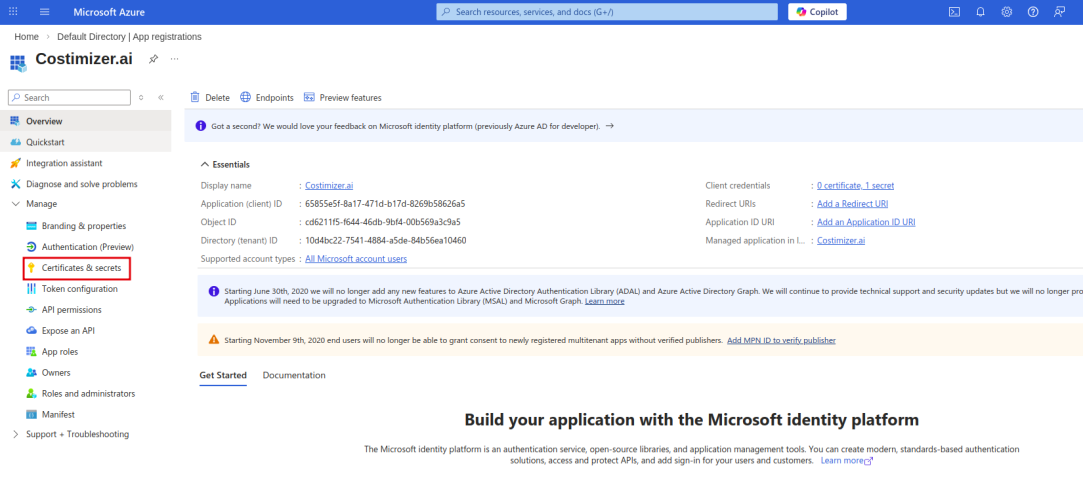Open Cloud Shell from the top bar
Viewport: 1083px width, 483px height.
954,12
